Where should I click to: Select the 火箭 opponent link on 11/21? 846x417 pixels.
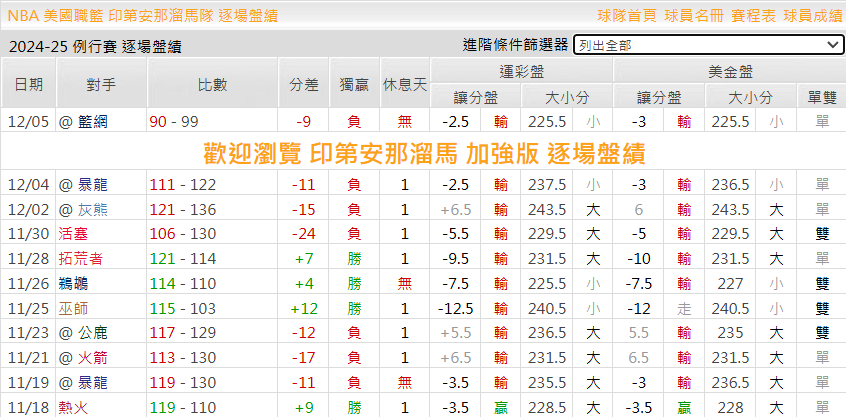[x=92, y=357]
